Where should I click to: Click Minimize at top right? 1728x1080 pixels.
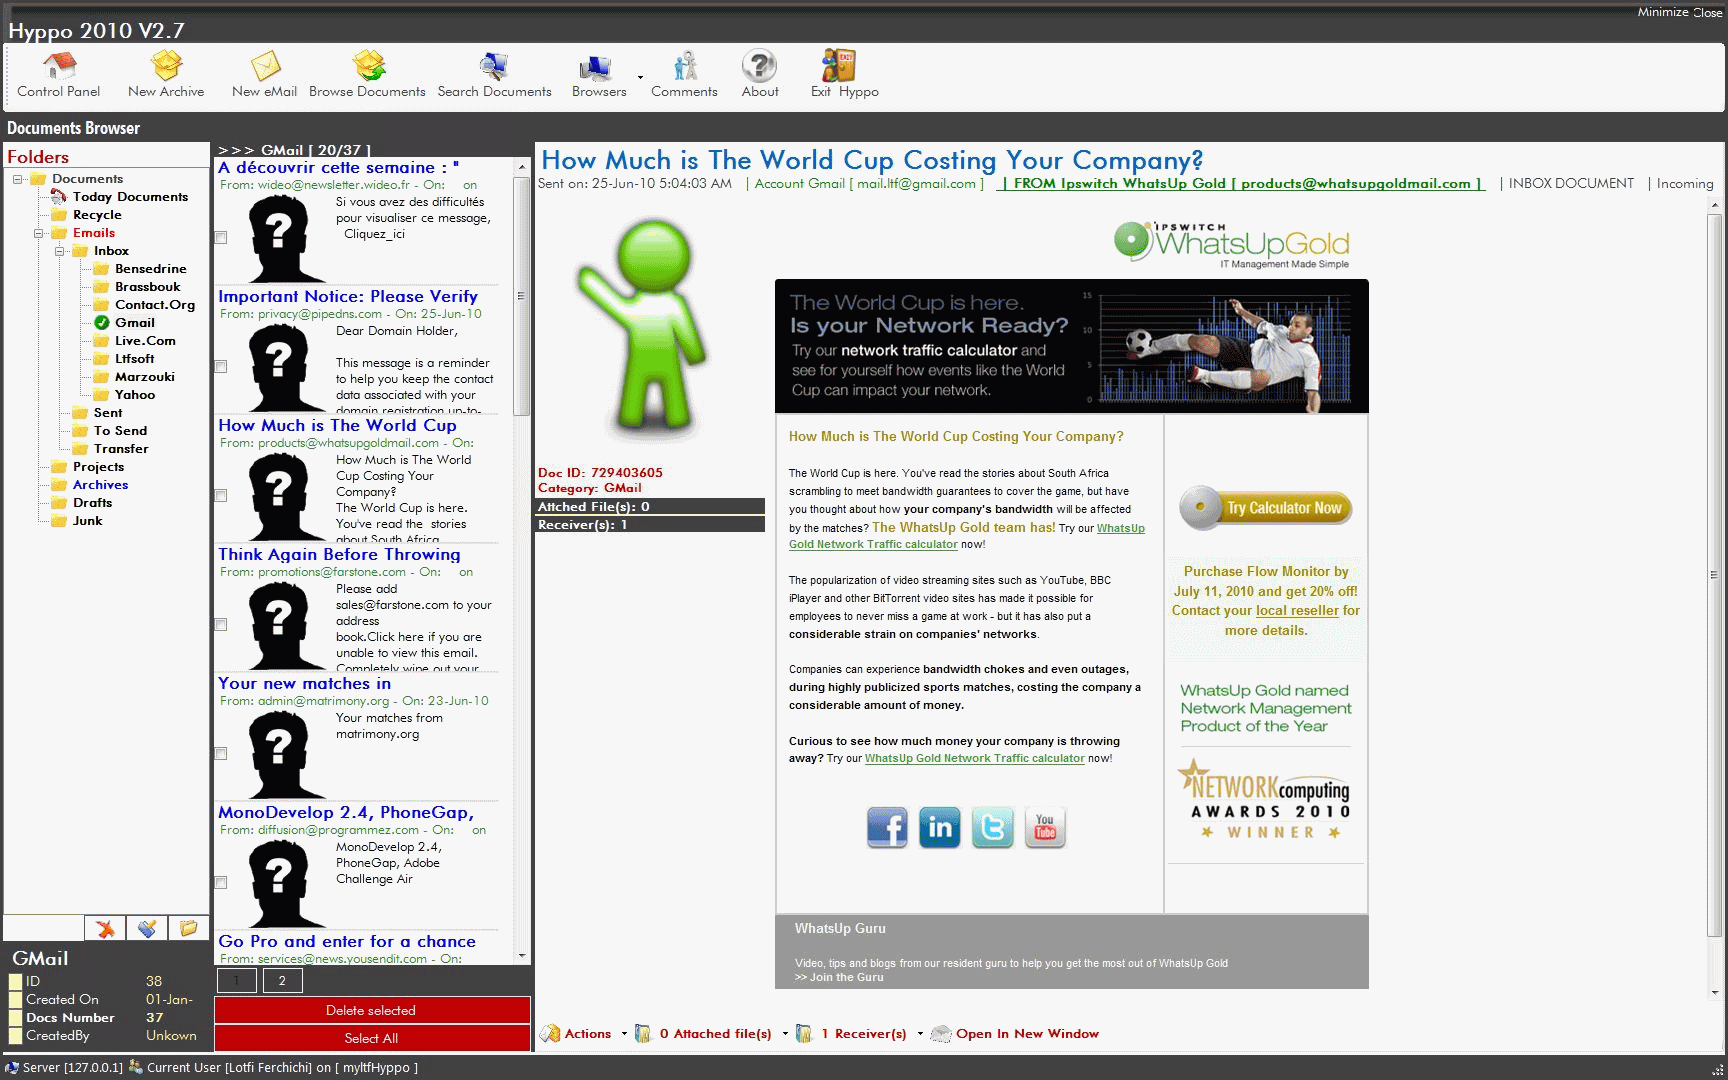pyautogui.click(x=1662, y=12)
